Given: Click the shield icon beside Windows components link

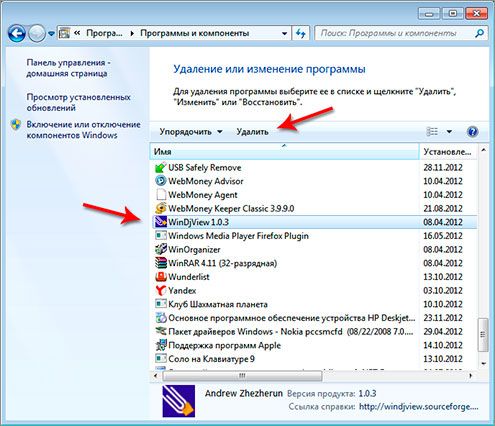Looking at the screenshot, I should tap(16, 125).
